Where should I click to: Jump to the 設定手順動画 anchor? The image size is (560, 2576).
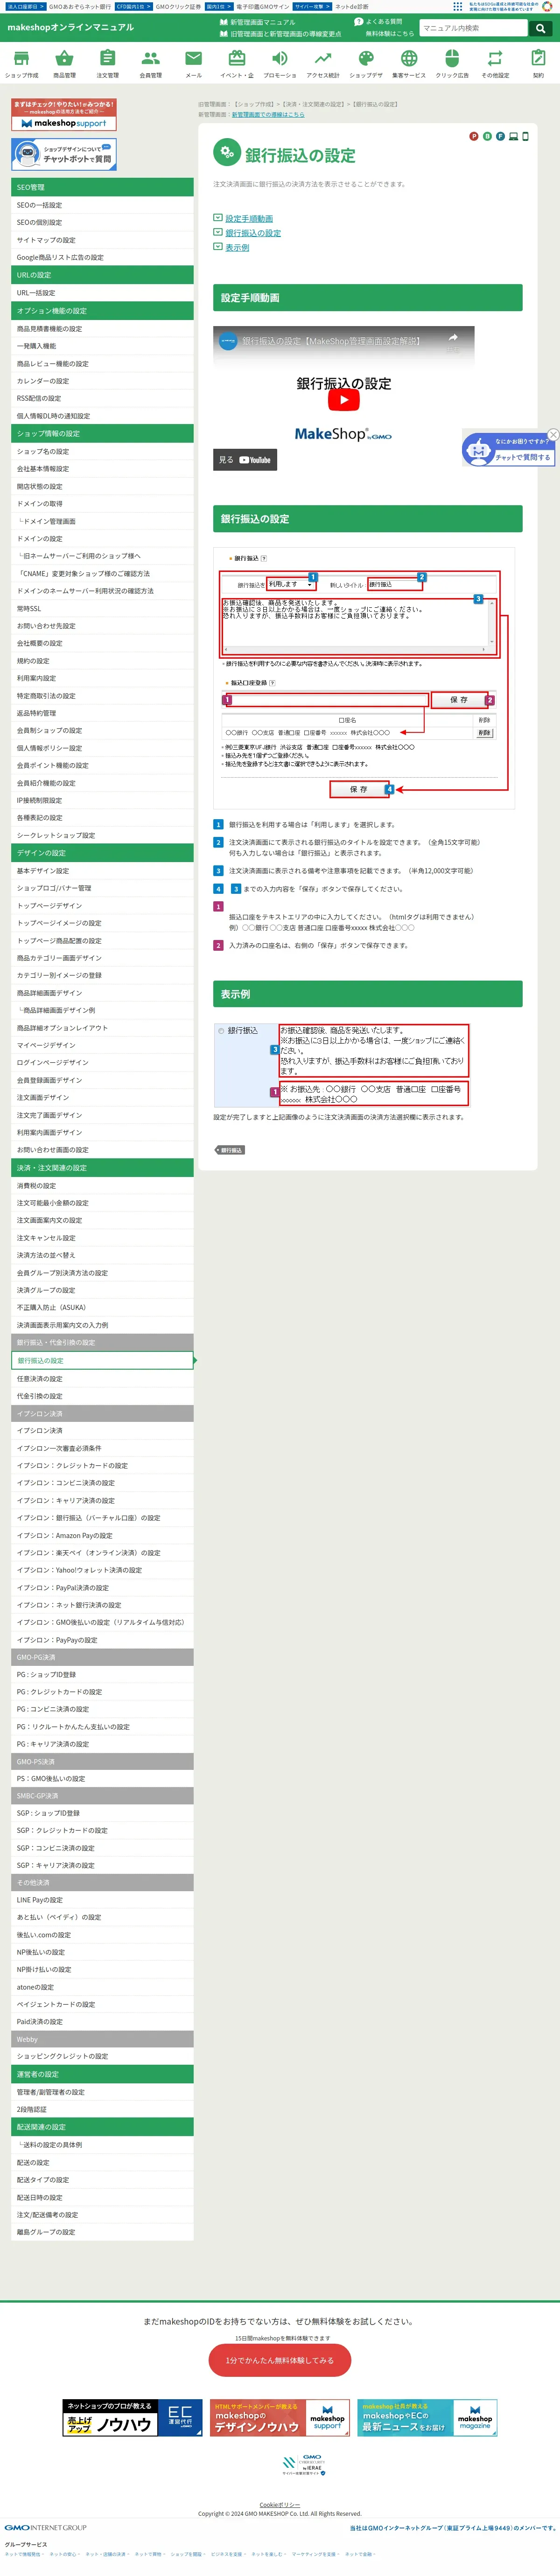click(x=249, y=218)
